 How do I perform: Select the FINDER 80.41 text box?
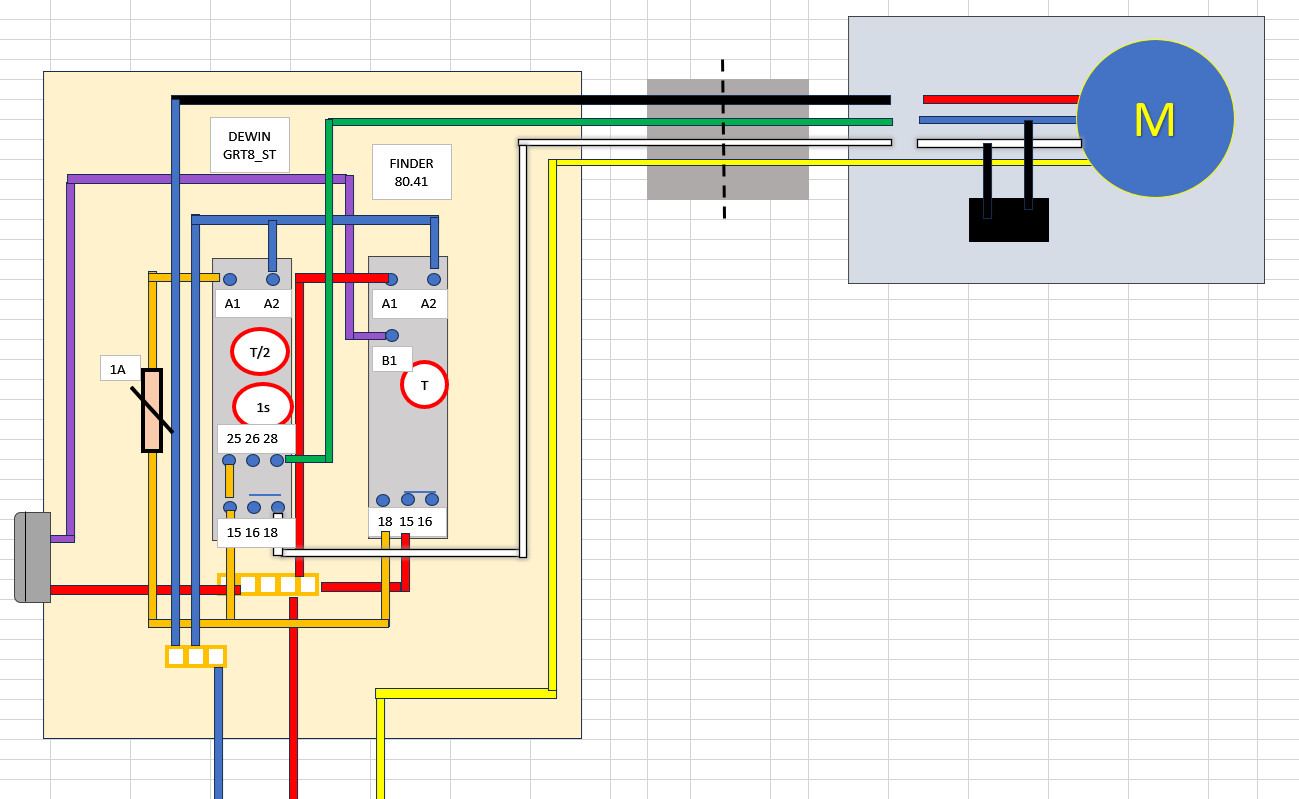(x=411, y=172)
